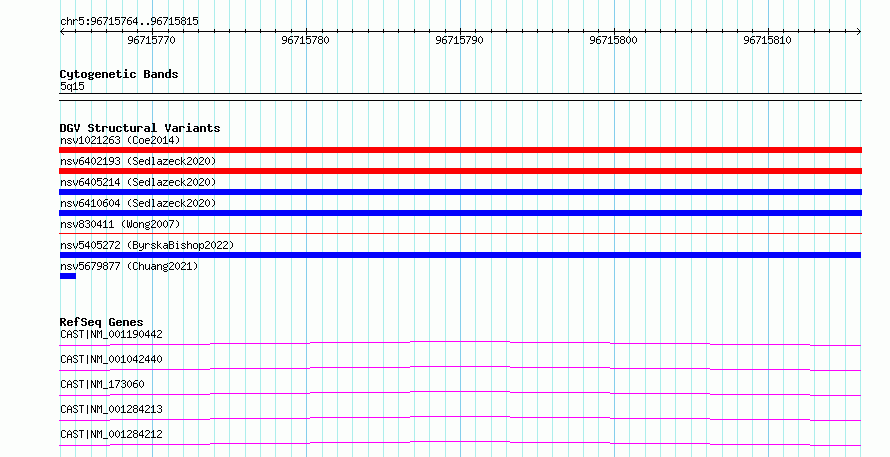
Task: Click the magenta line of CAST|NM_001042440
Action: coord(460,368)
